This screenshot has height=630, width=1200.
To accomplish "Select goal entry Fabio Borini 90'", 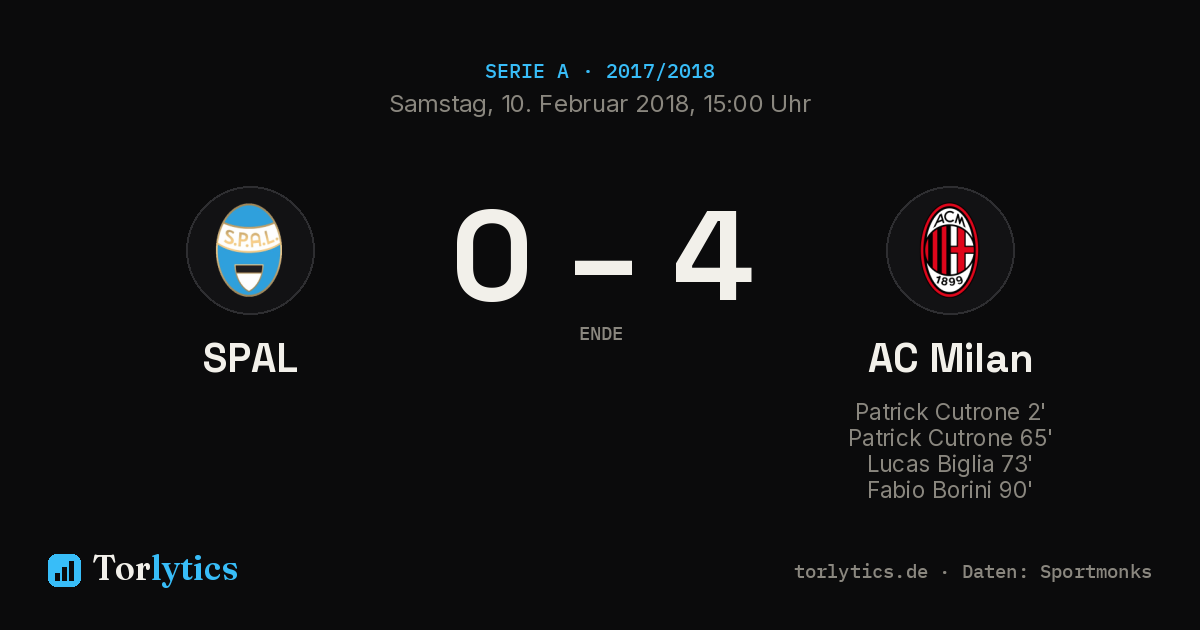I will tap(950, 490).
